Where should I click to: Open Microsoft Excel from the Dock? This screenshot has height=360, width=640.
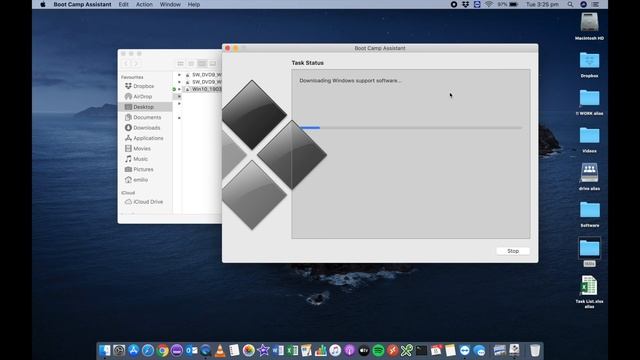tap(292, 350)
